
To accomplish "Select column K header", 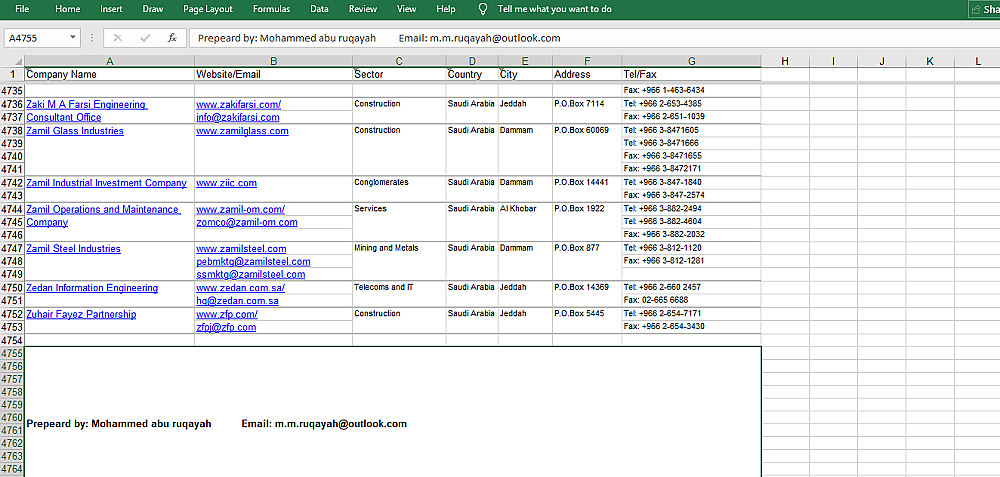I will (930, 61).
